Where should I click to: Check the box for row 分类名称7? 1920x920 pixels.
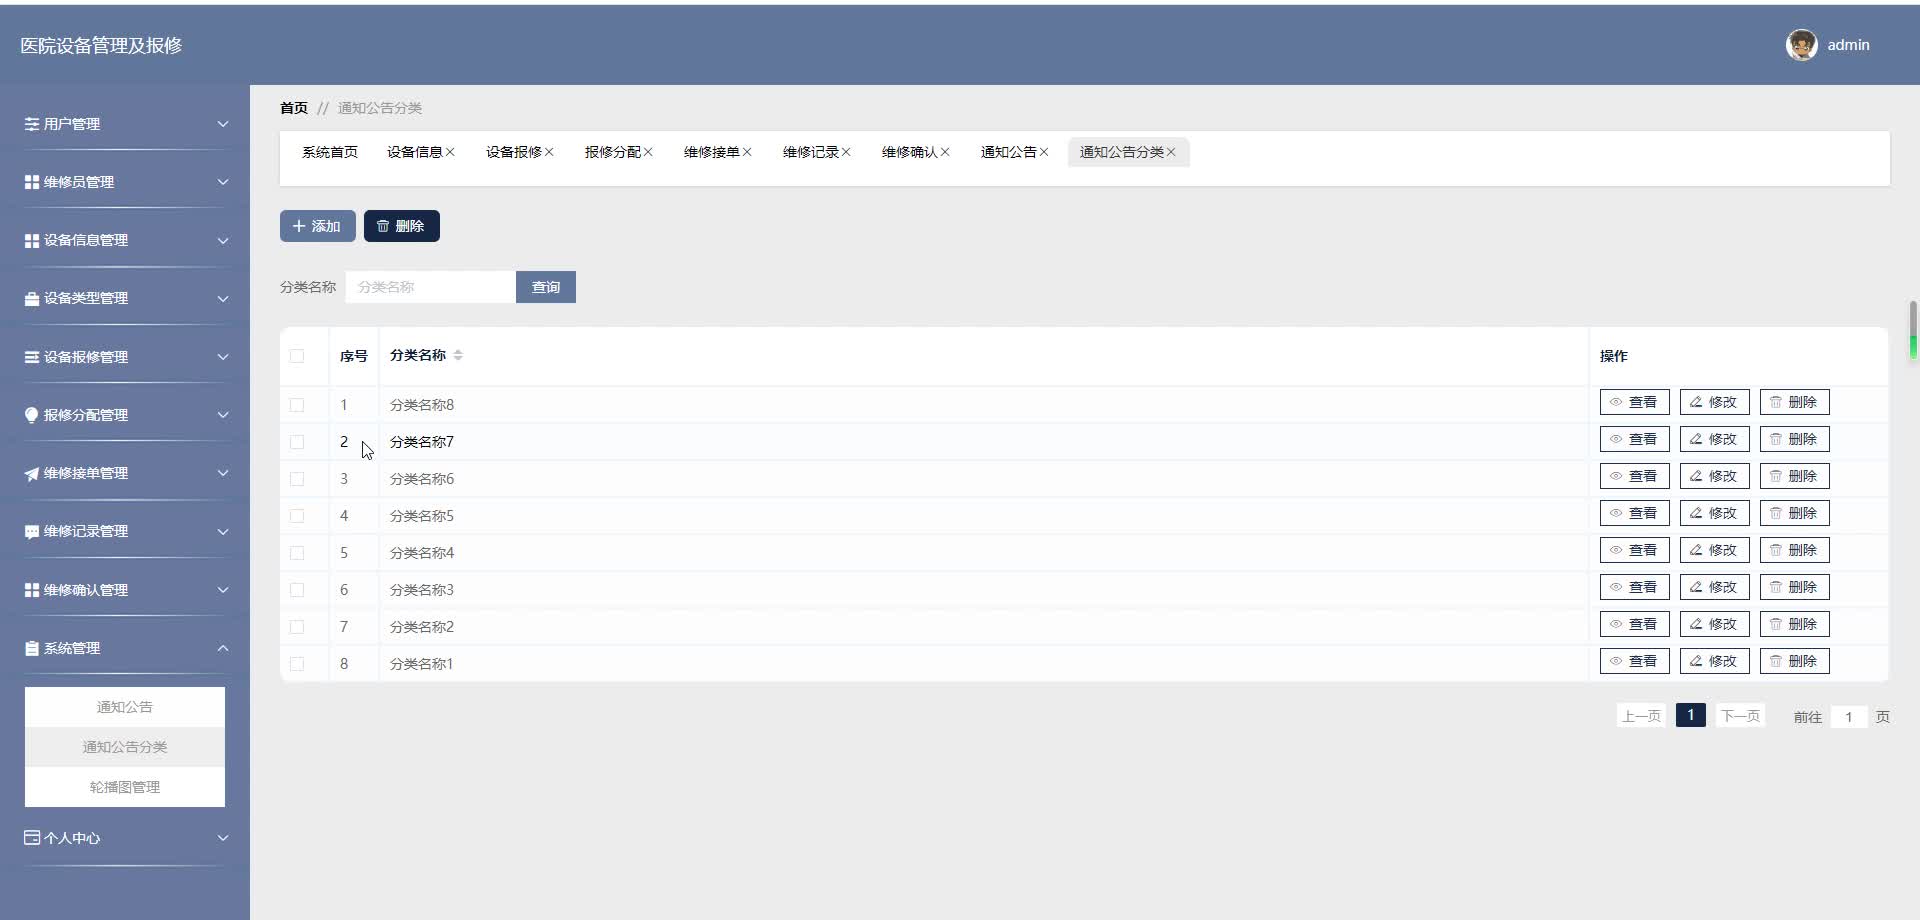coord(297,442)
